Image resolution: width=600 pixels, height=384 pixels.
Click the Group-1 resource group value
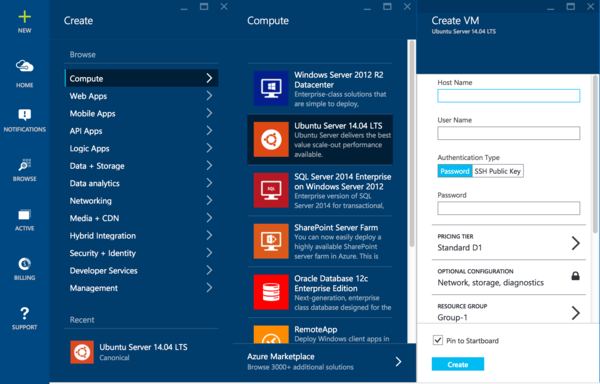tap(452, 317)
